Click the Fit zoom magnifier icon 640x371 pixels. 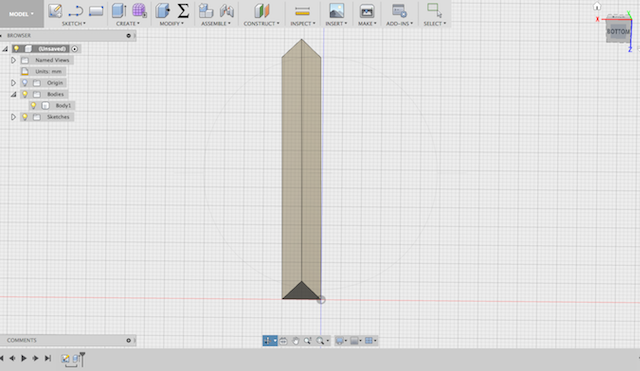[320, 341]
